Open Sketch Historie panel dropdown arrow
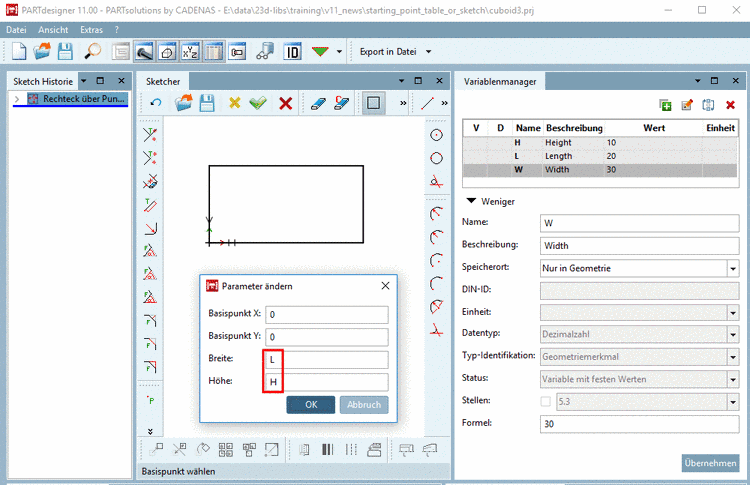This screenshot has width=750, height=485. (x=84, y=81)
